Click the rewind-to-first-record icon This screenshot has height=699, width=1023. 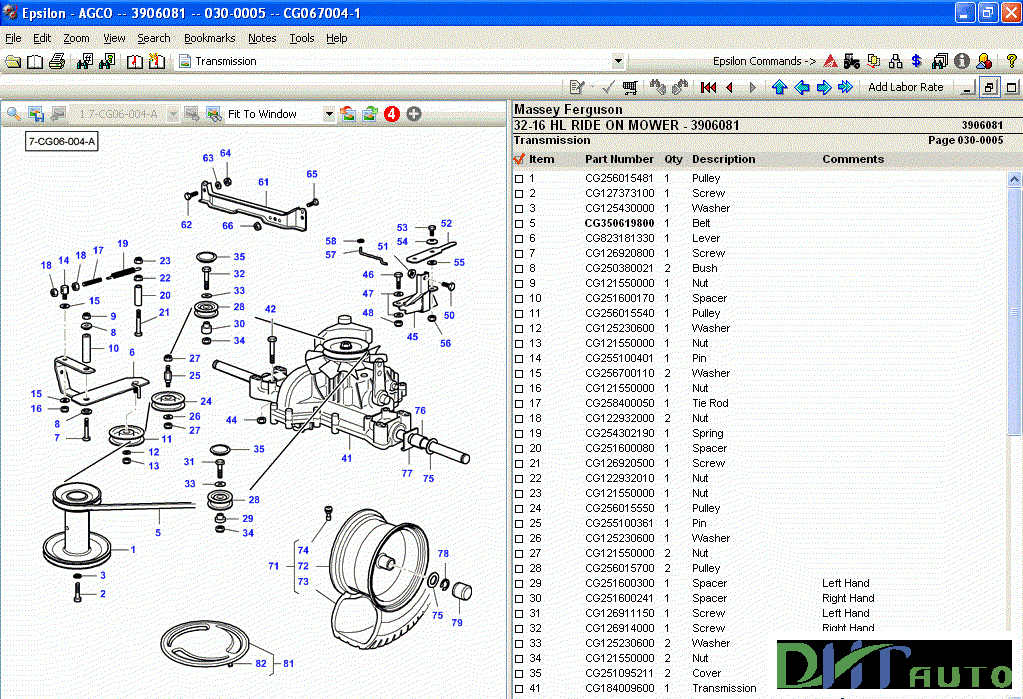(708, 86)
